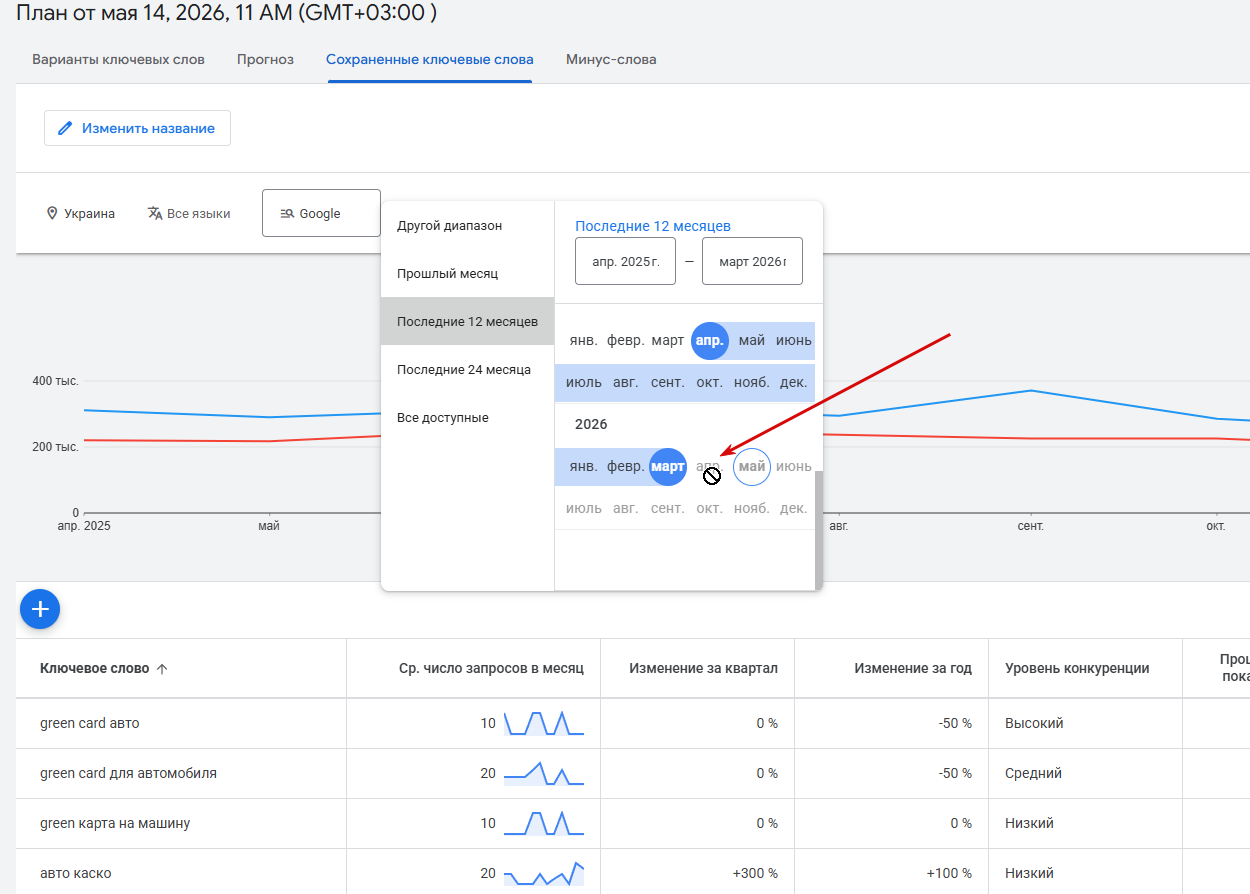1250x894 pixels.
Task: Open the end date field март 2026г
Action: click(x=752, y=261)
